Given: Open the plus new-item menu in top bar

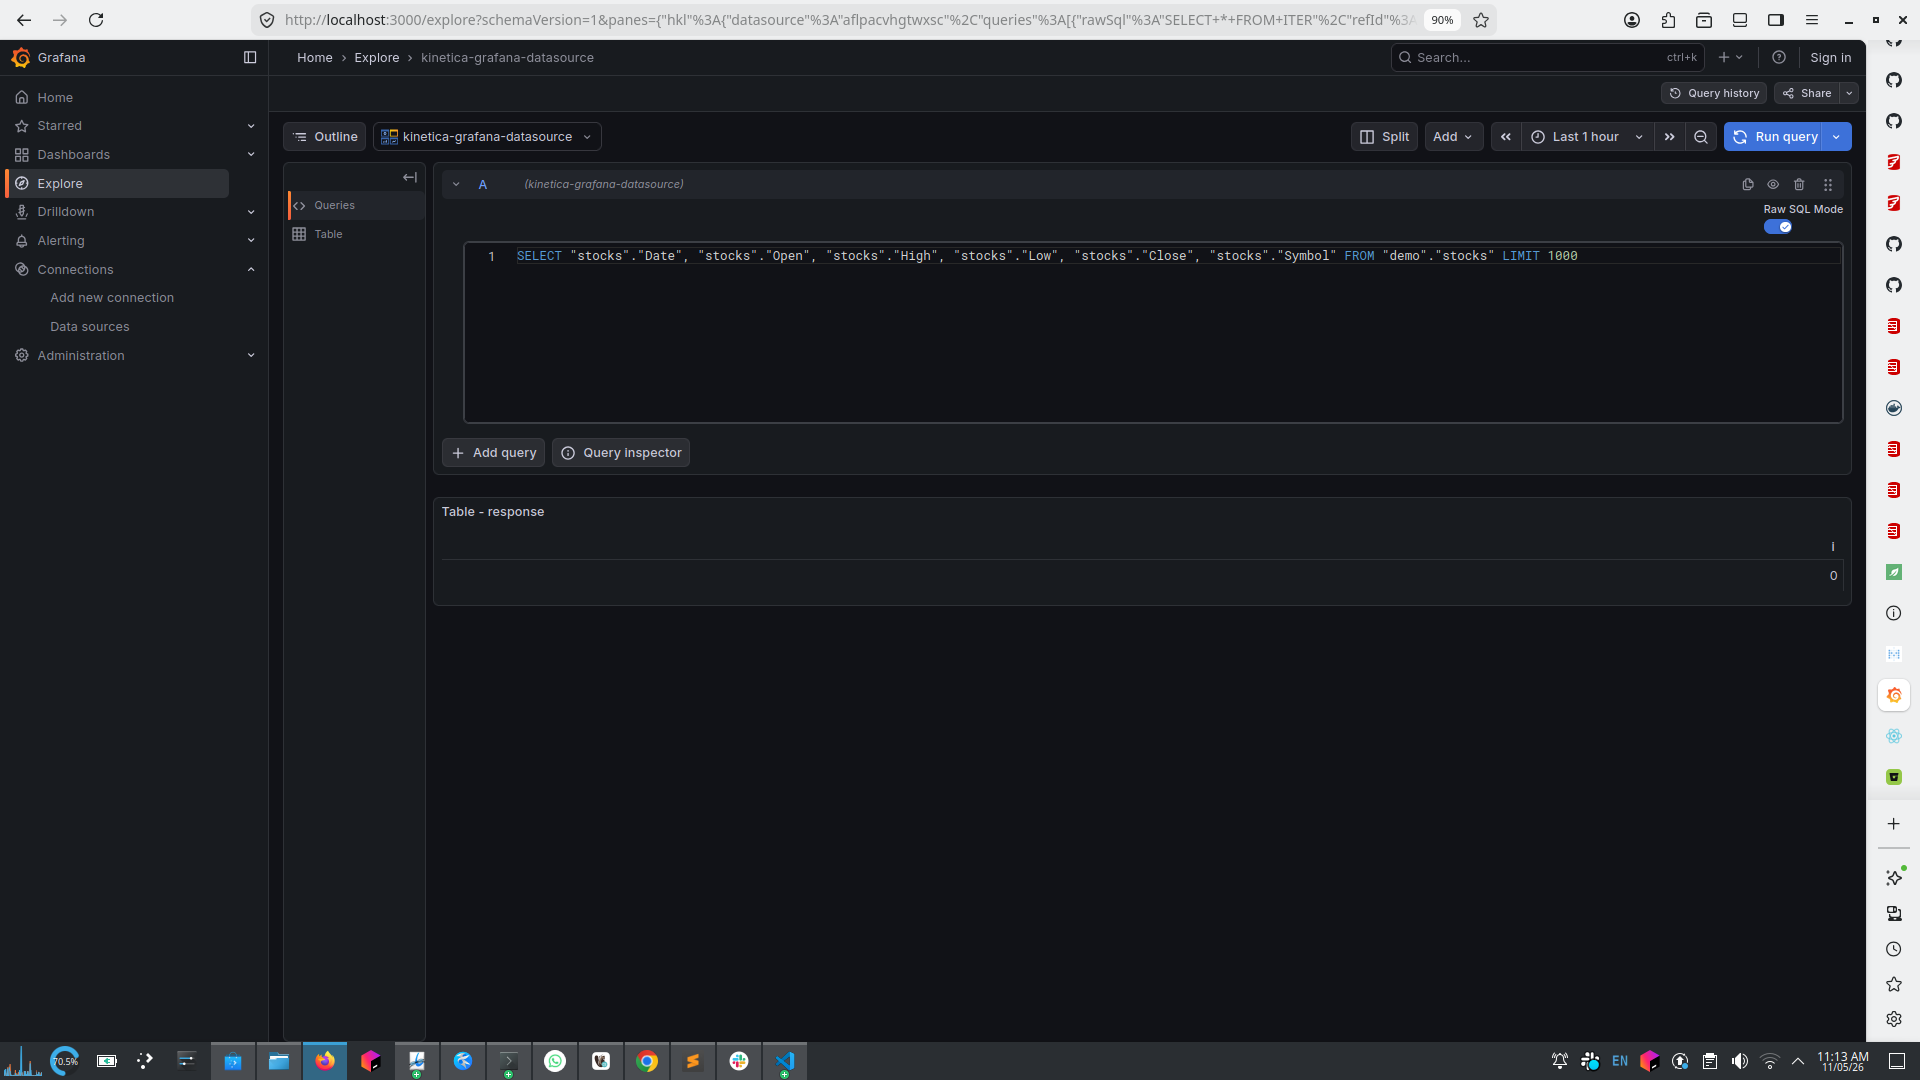Looking at the screenshot, I should (1731, 58).
